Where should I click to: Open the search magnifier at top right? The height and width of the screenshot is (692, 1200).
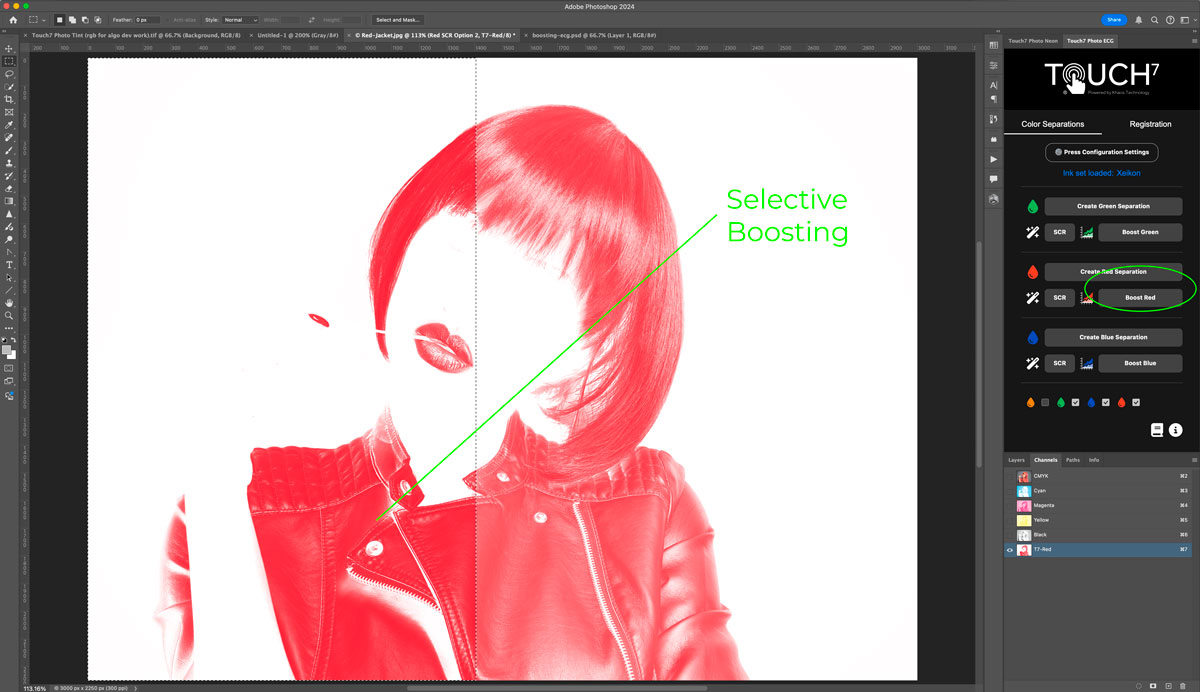[1154, 19]
